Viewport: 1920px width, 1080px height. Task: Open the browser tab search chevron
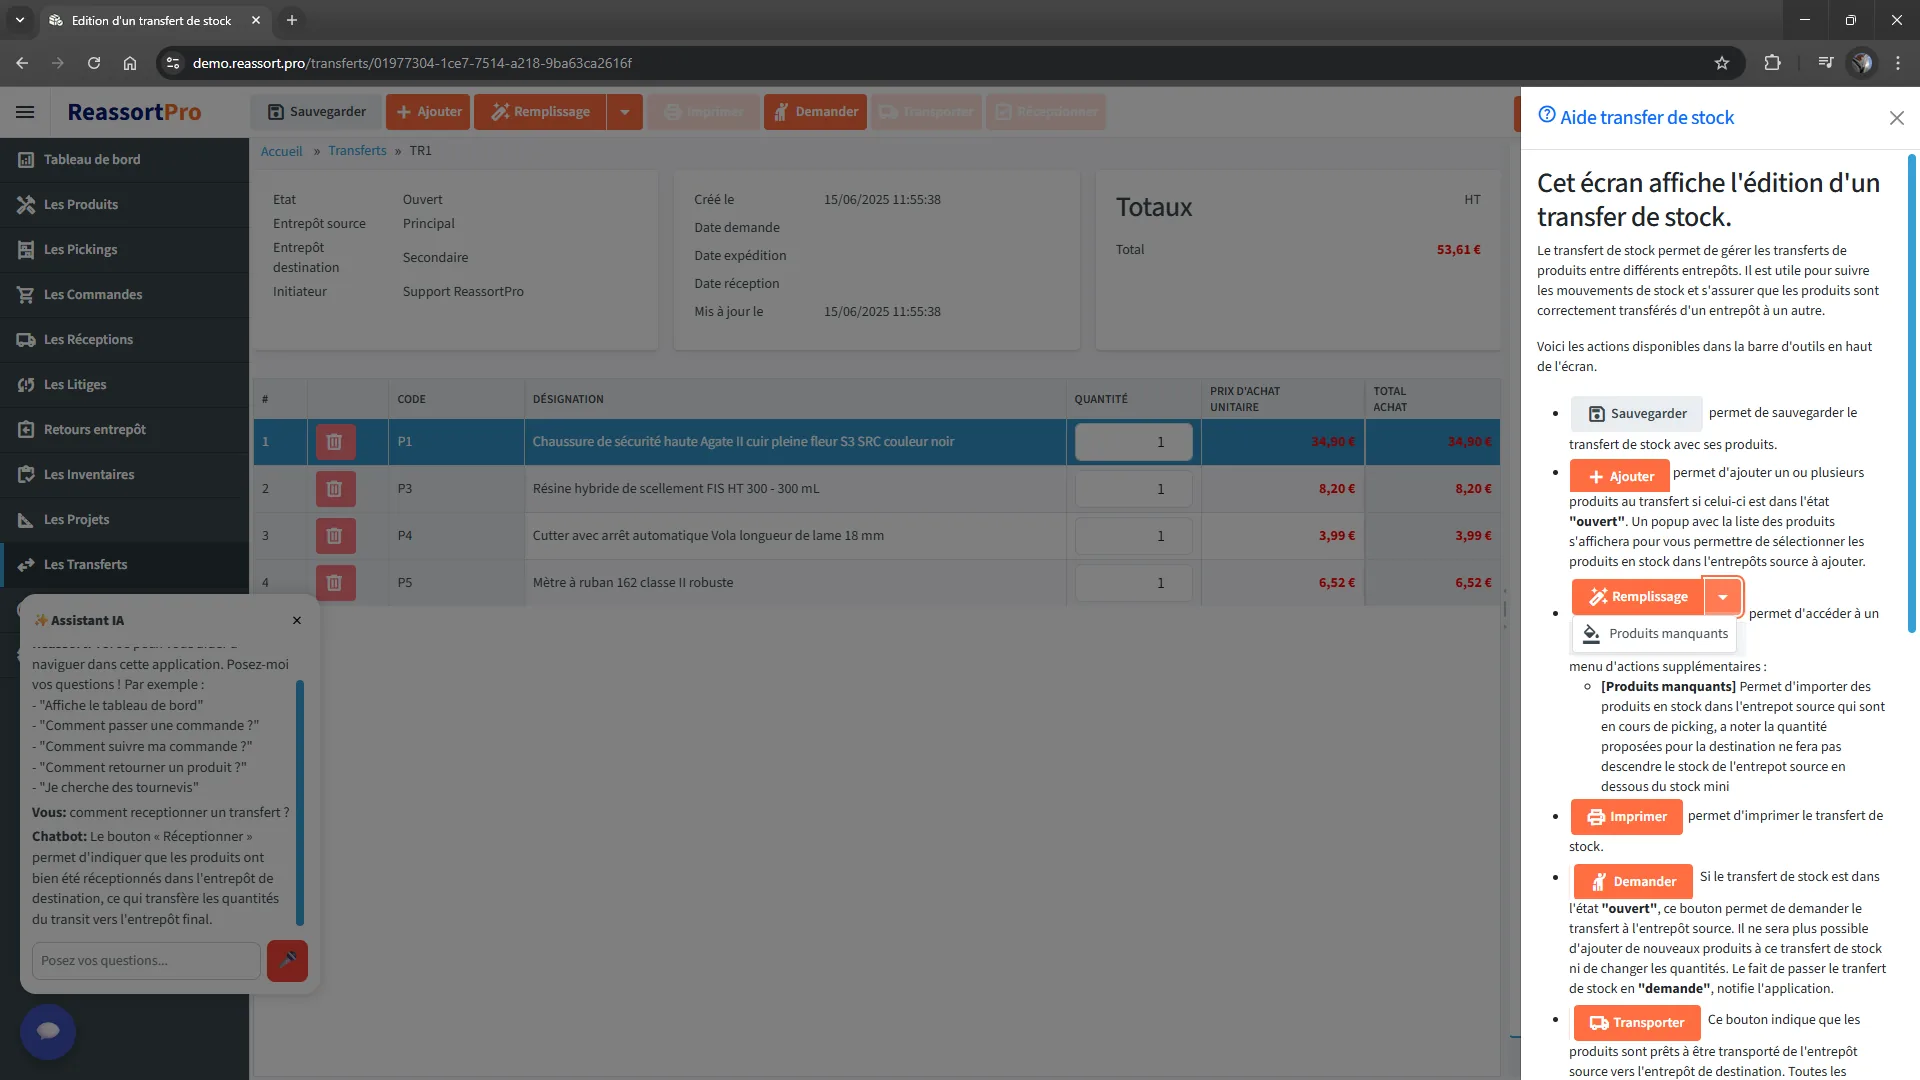(x=19, y=20)
